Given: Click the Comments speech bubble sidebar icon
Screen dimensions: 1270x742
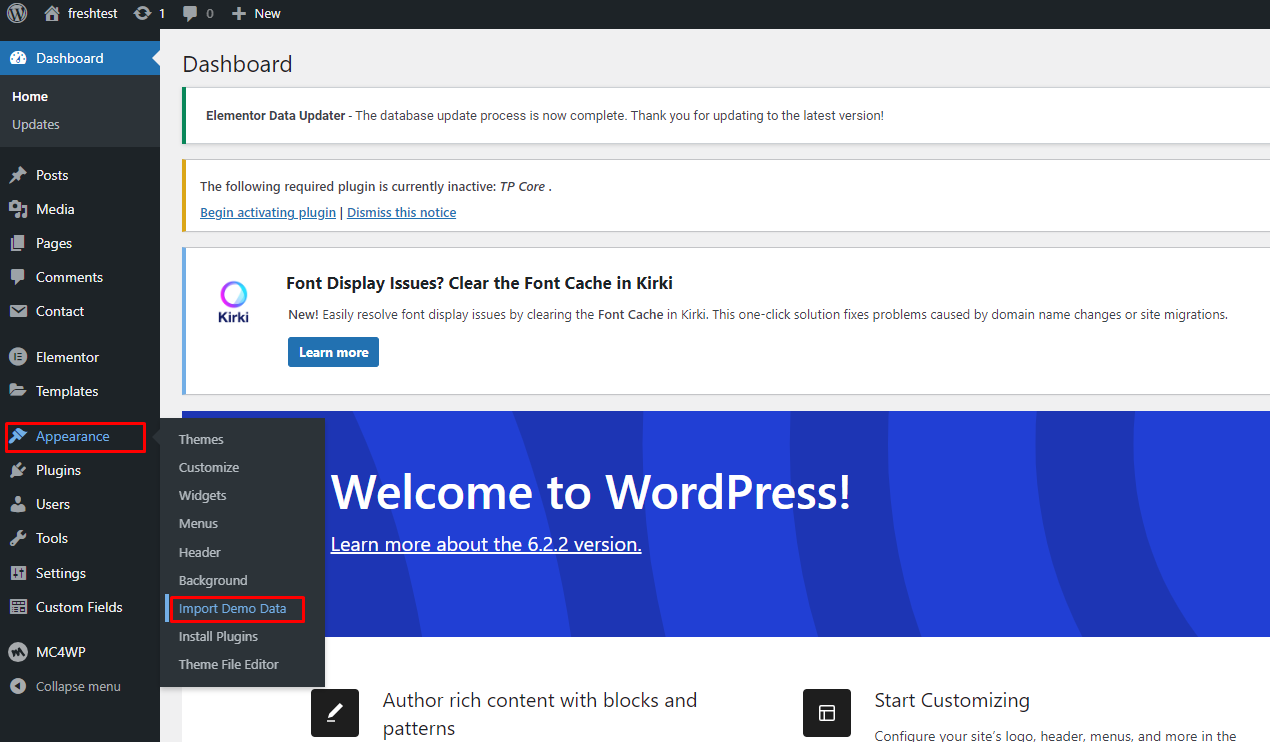Looking at the screenshot, I should (x=18, y=277).
